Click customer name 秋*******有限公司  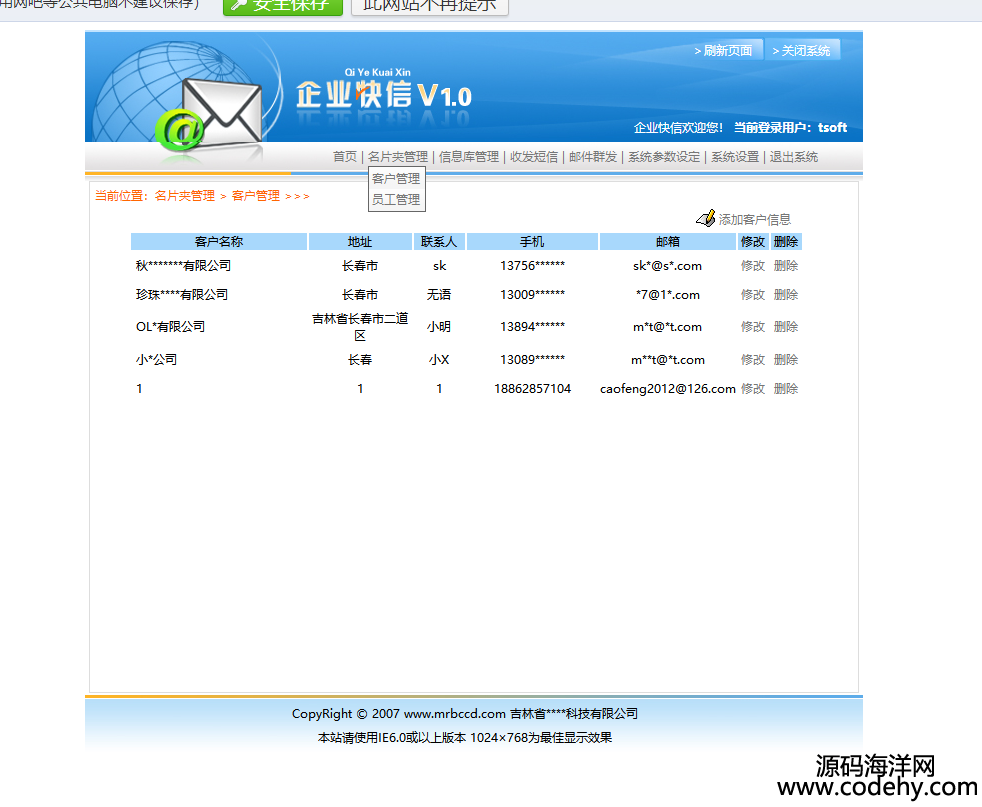click(x=183, y=265)
